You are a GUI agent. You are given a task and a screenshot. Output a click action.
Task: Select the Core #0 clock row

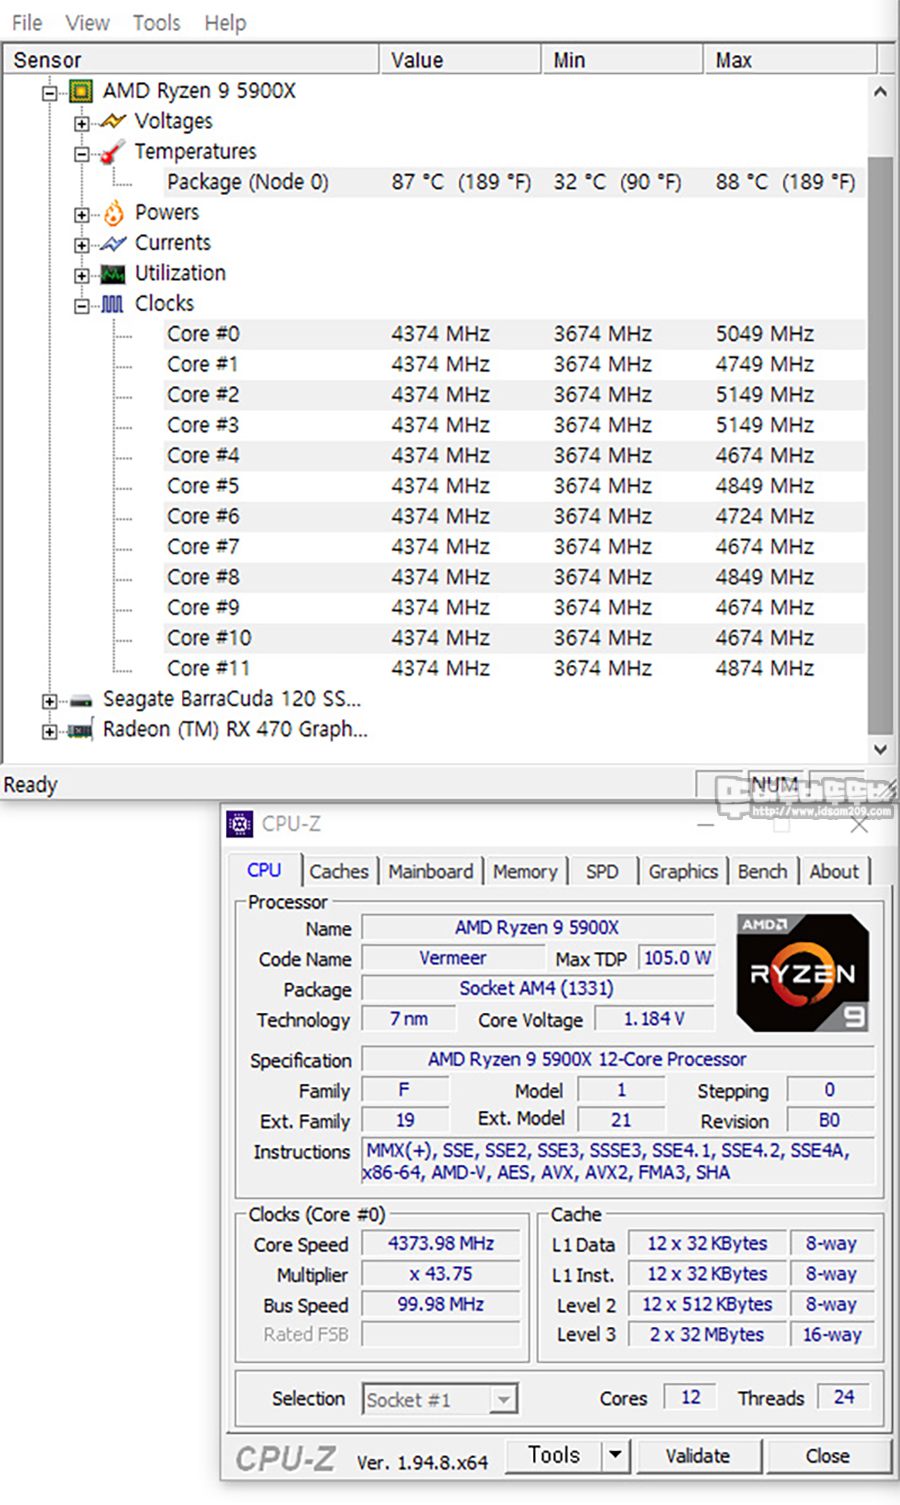click(514, 334)
